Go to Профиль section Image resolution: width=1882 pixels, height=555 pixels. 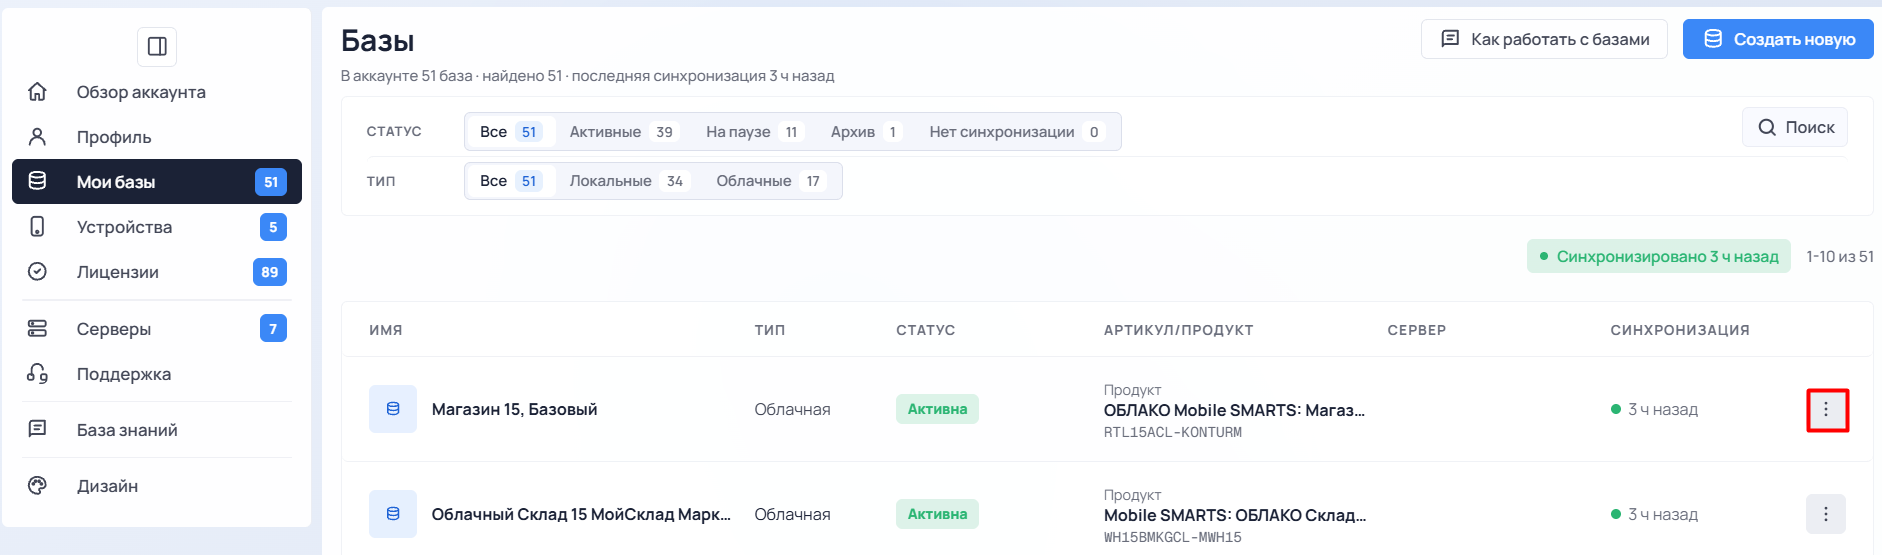pyautogui.click(x=157, y=137)
